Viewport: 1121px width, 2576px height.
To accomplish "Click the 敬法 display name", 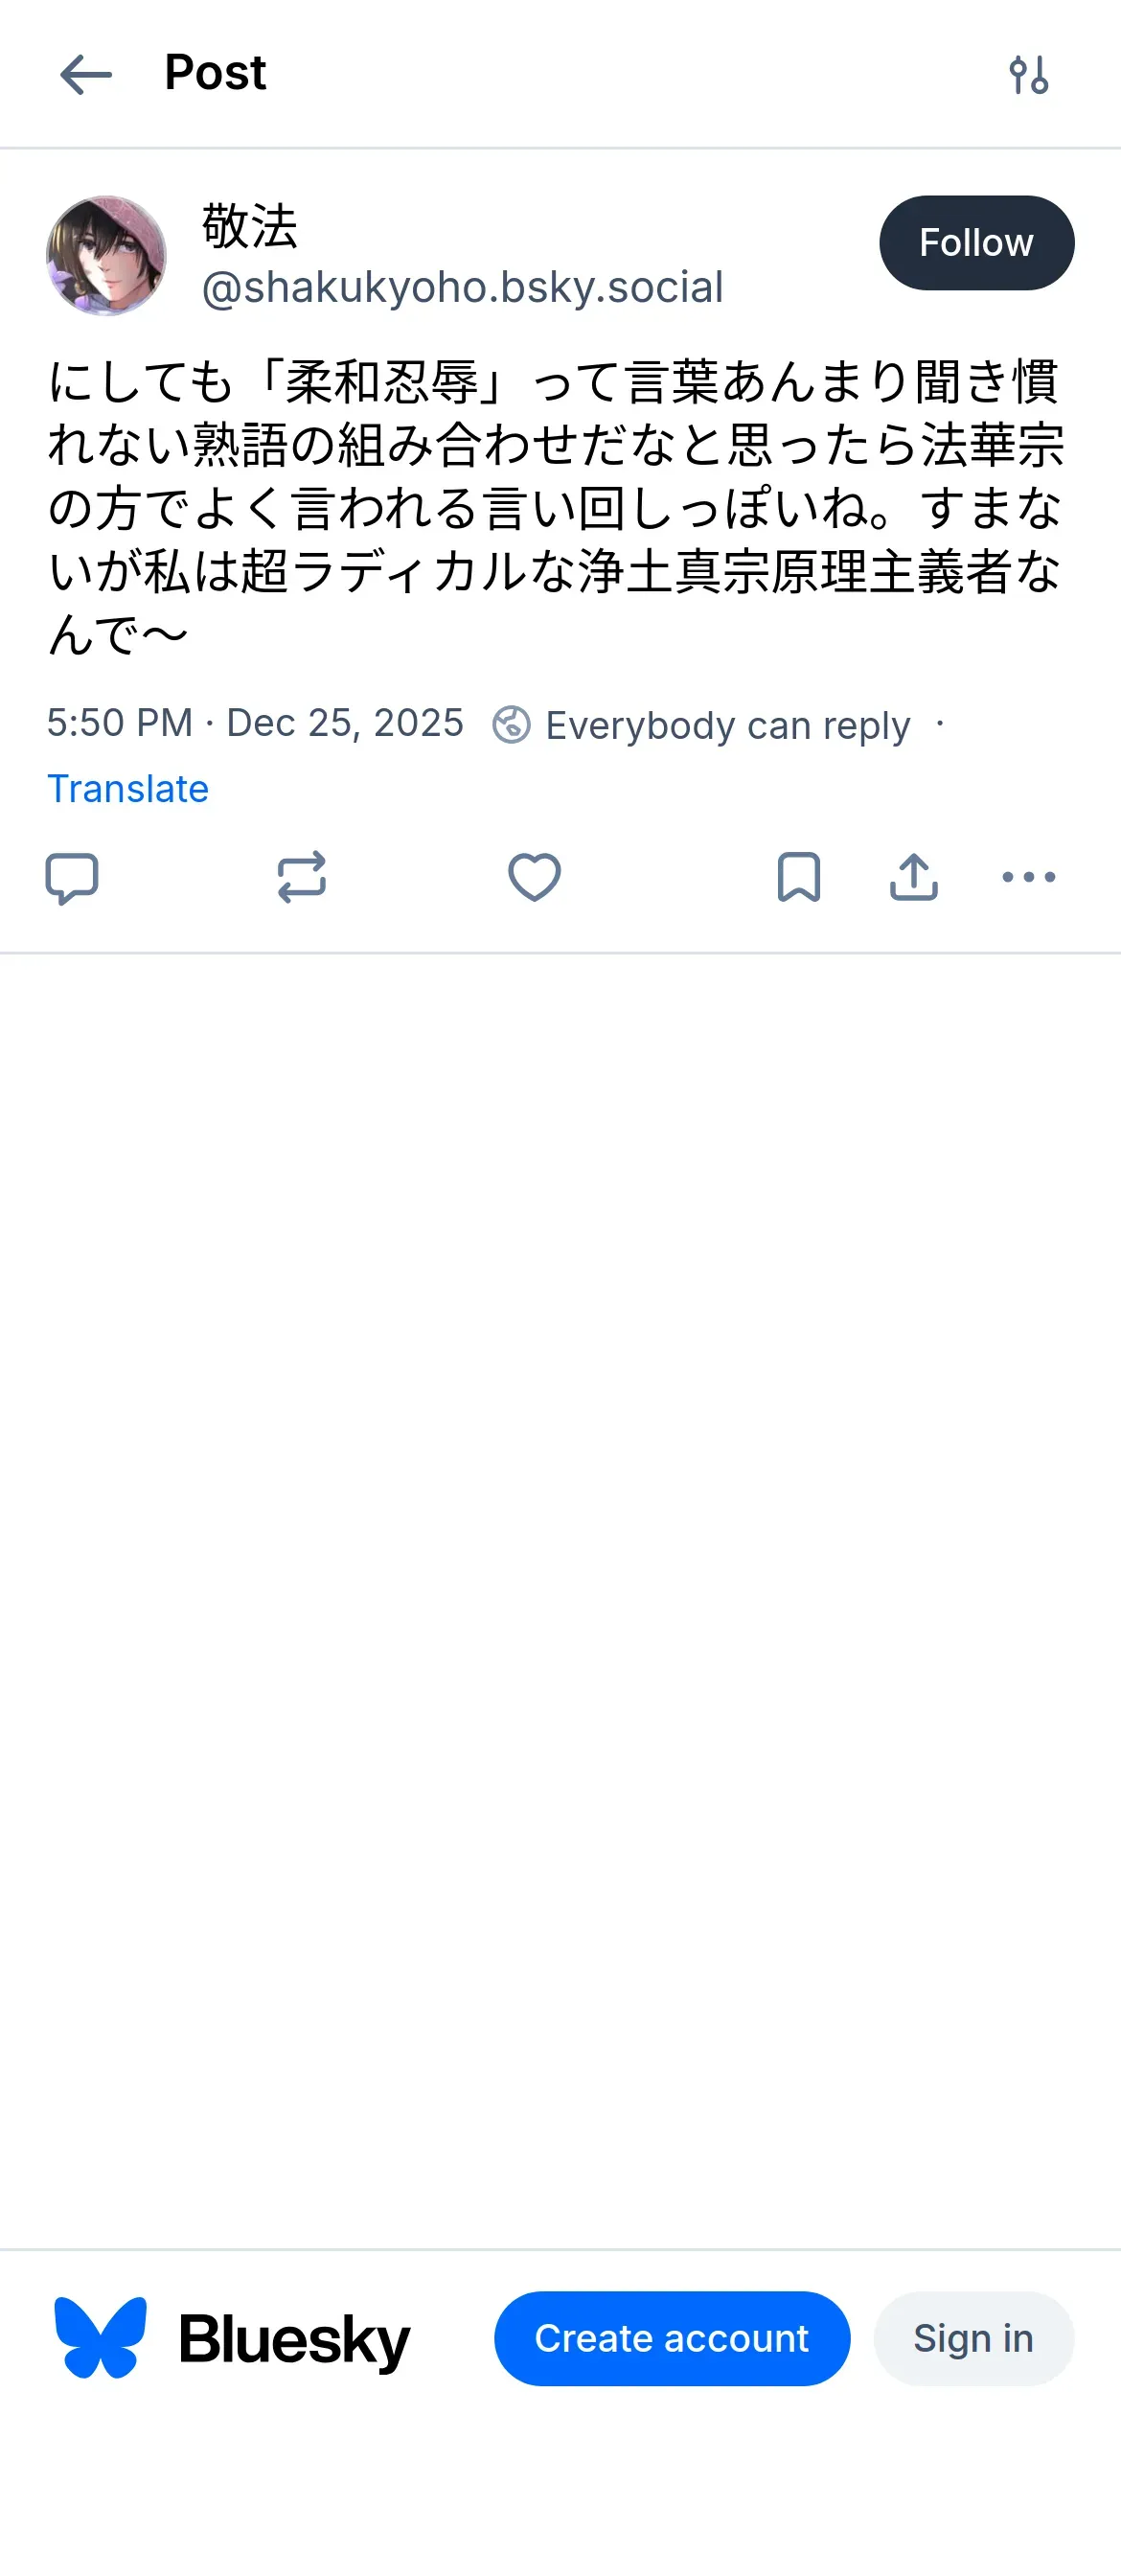I will [250, 226].
